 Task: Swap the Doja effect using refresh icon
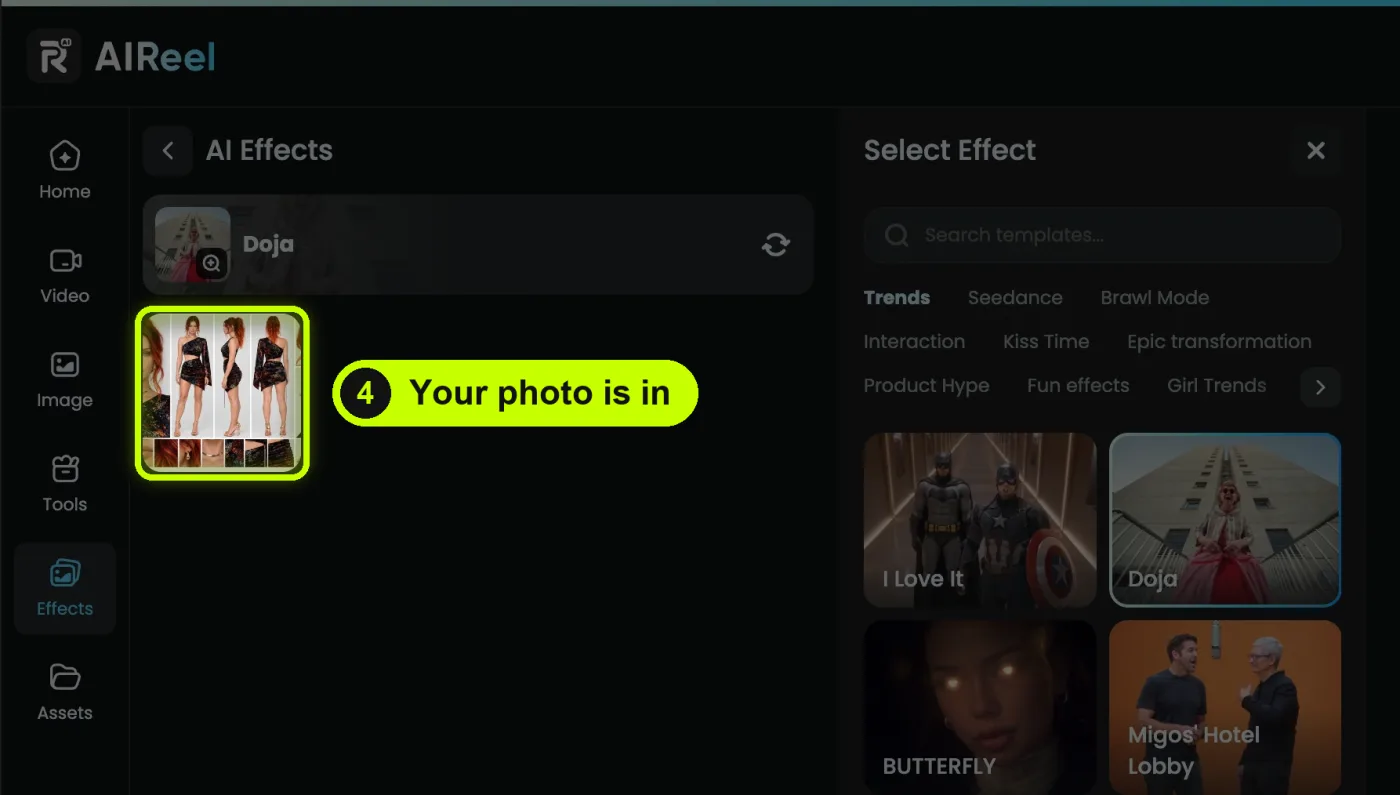coord(776,244)
